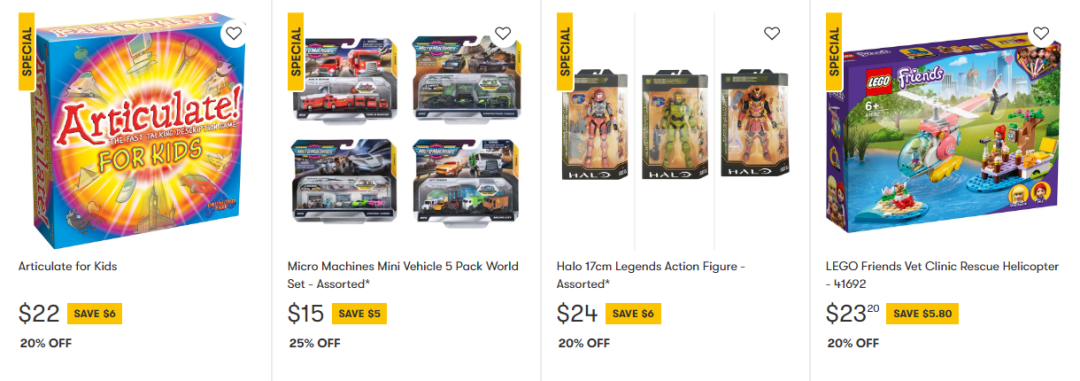Screen dimensions: 1080x381
Task: Open Micro Machines Mini Vehicle title link
Action: pos(403,275)
